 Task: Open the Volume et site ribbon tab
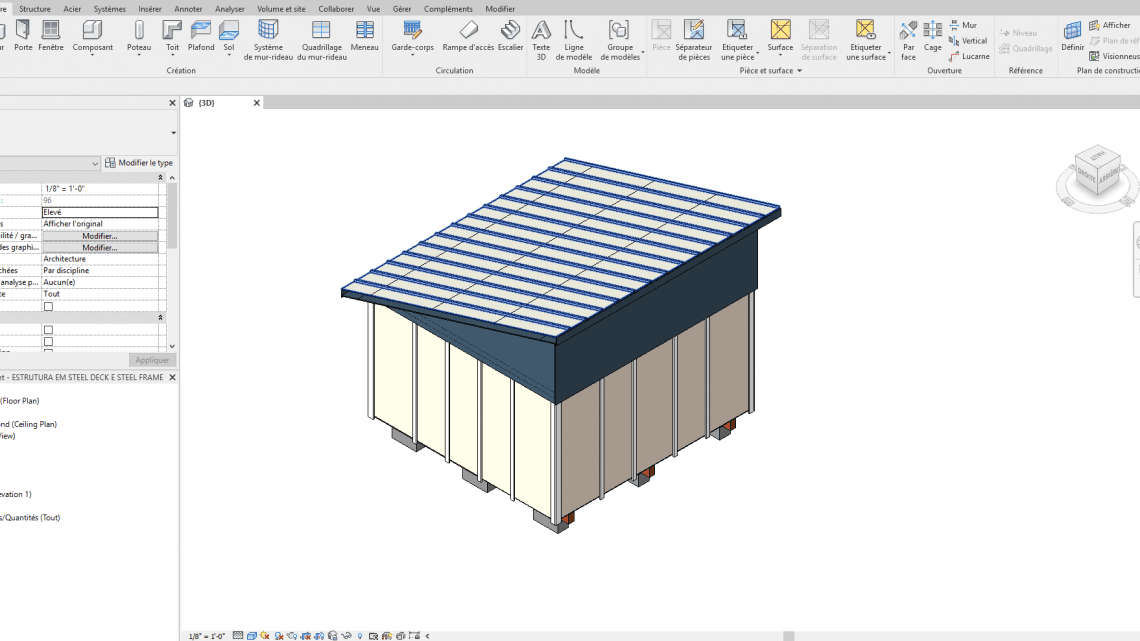(x=281, y=9)
